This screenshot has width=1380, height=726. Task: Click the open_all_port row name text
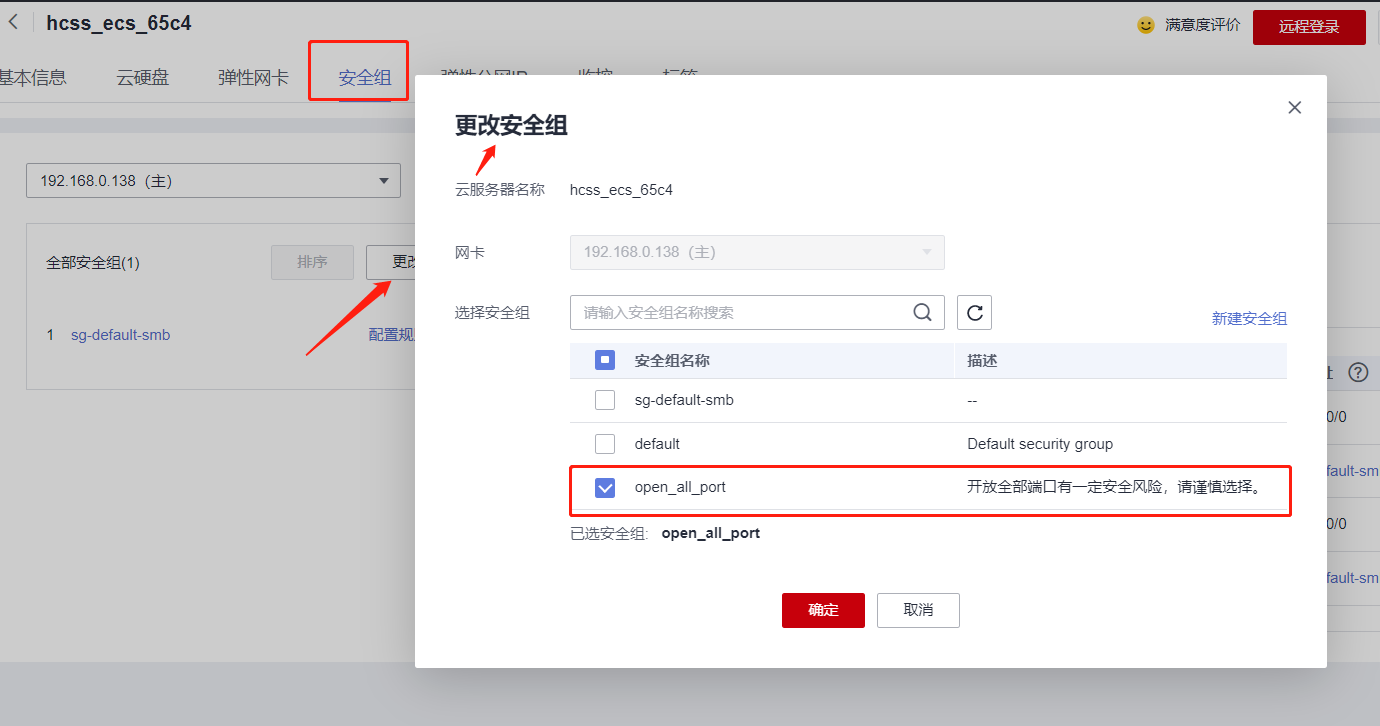(680, 487)
